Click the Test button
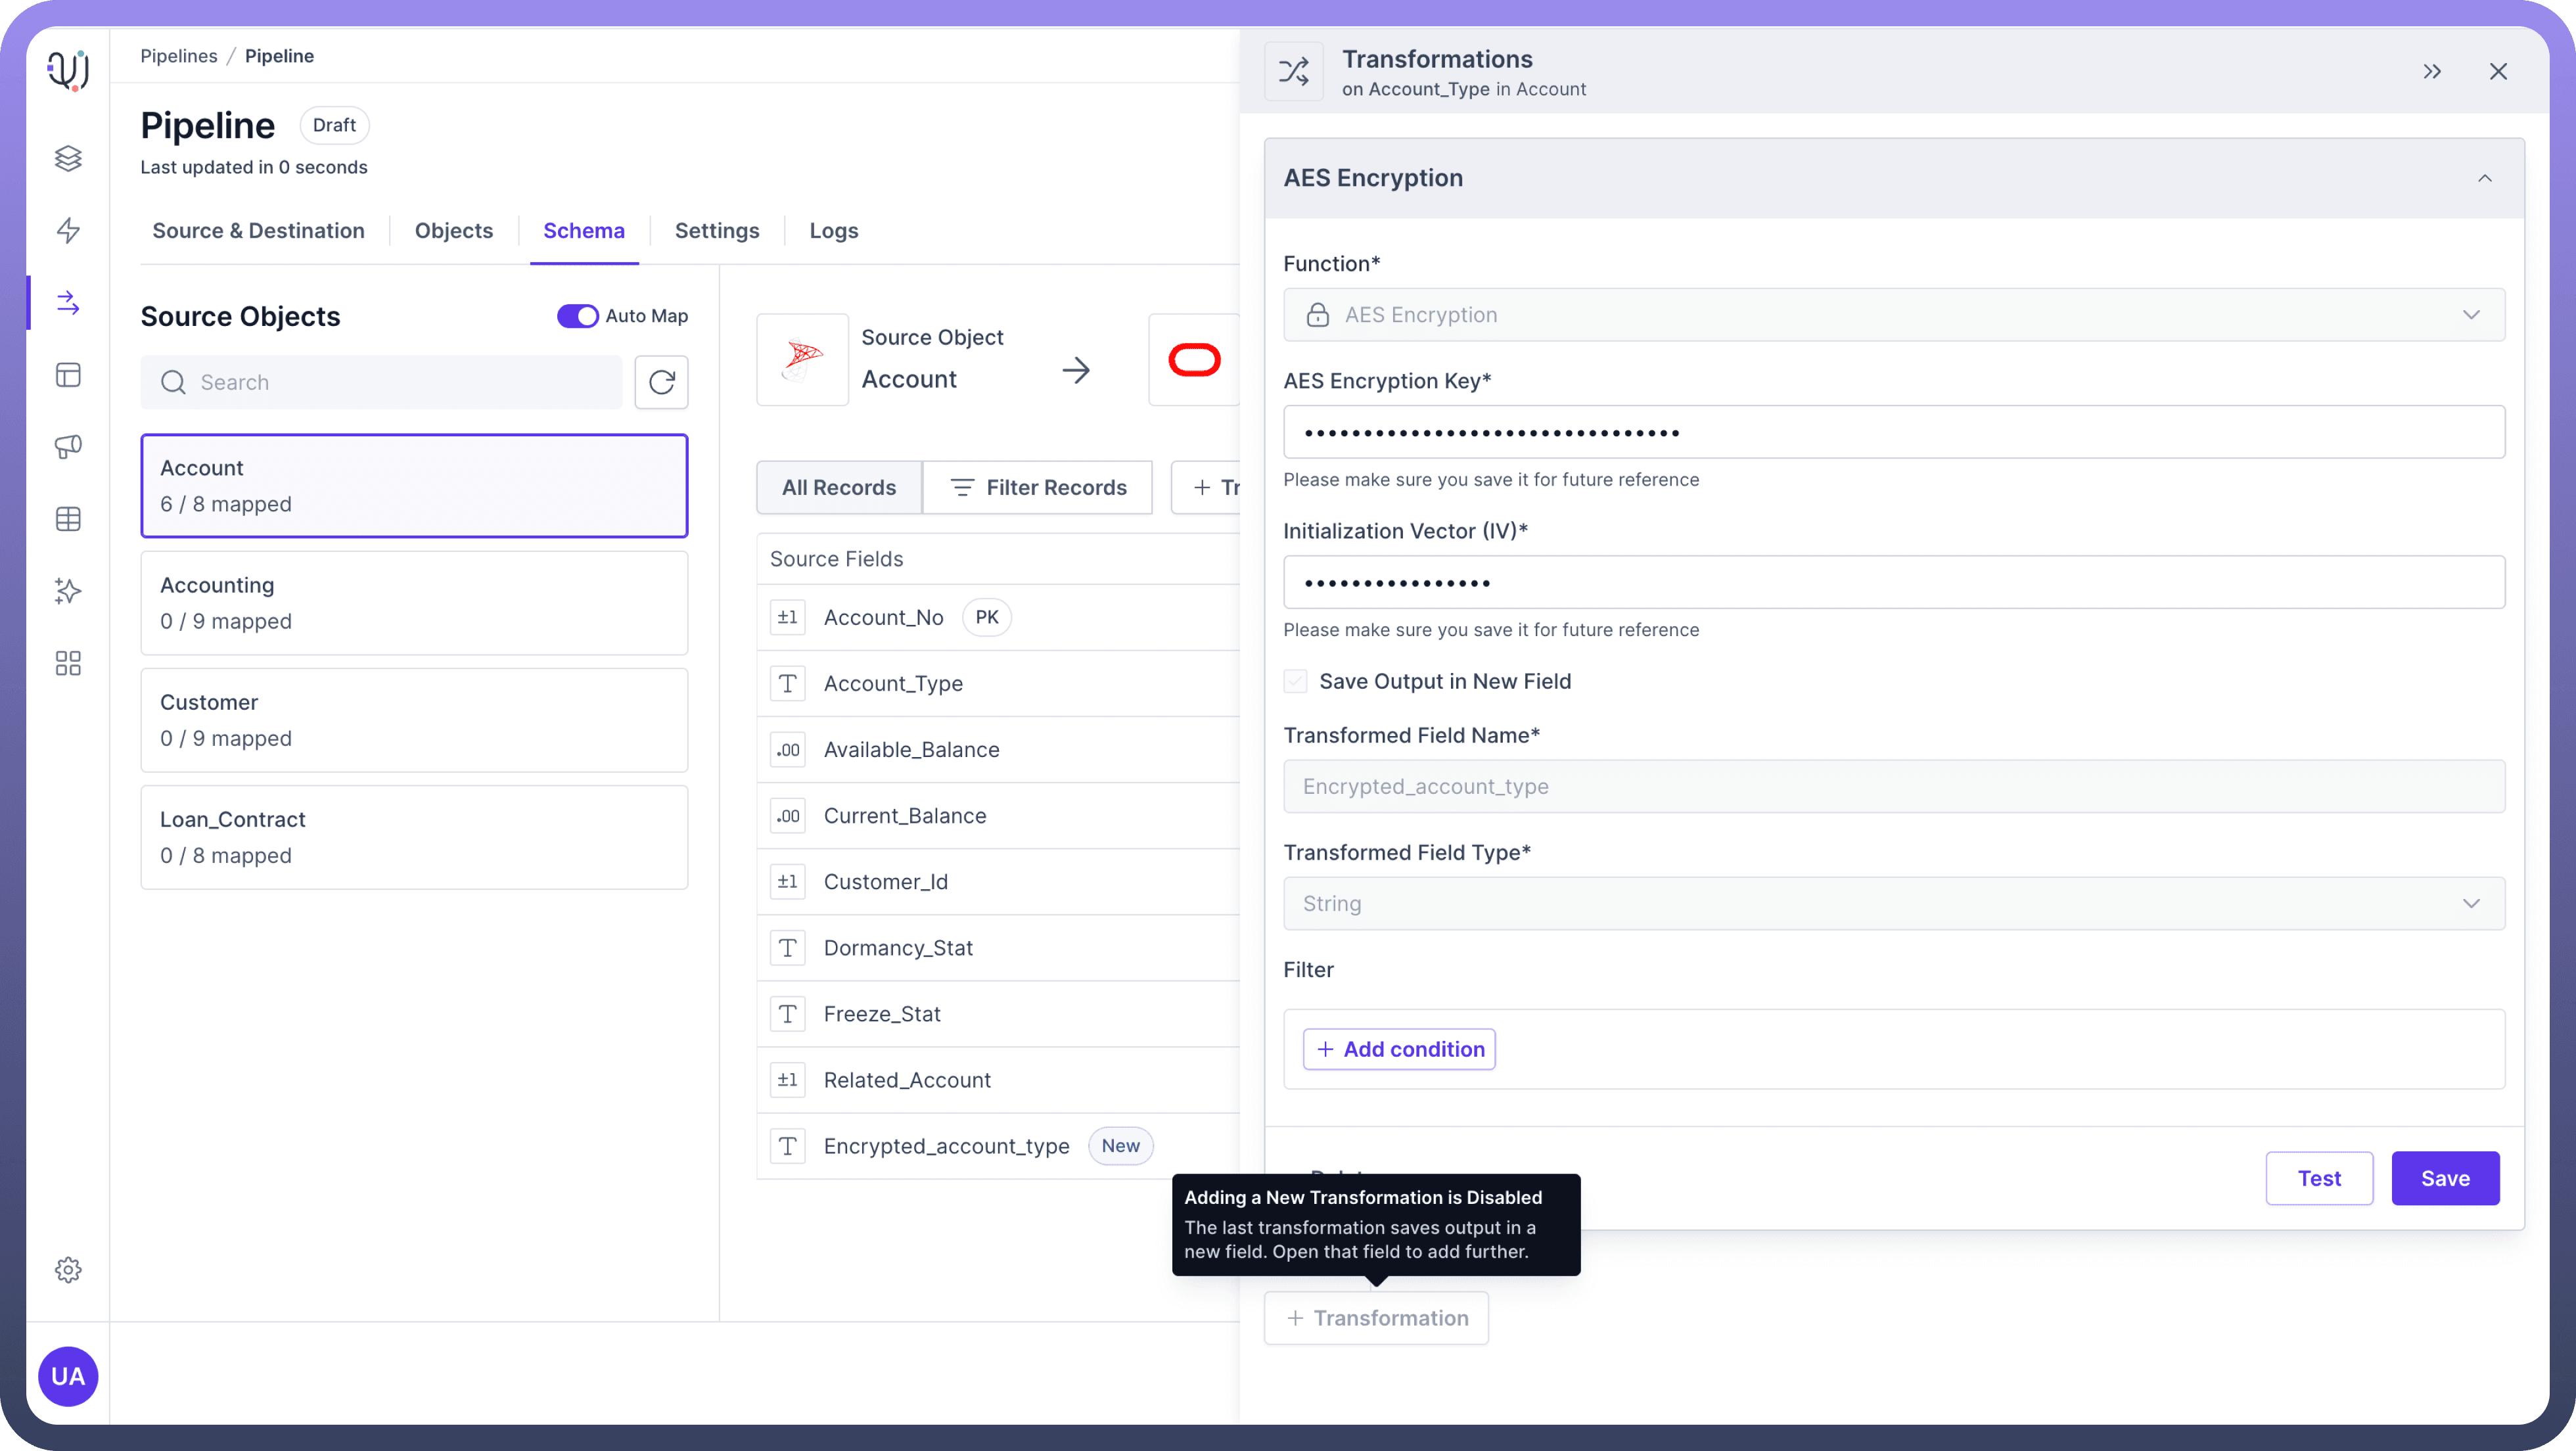The width and height of the screenshot is (2576, 1451). coord(2318,1178)
